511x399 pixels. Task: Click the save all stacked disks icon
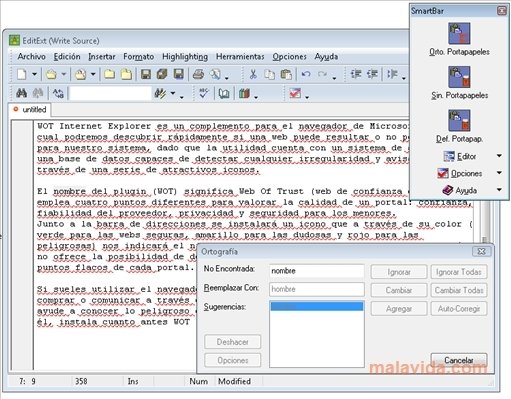point(162,74)
